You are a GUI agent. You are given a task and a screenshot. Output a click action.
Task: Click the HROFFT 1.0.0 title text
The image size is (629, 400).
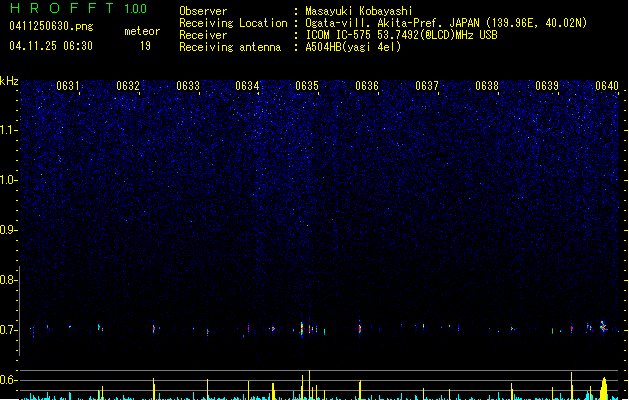[79, 8]
